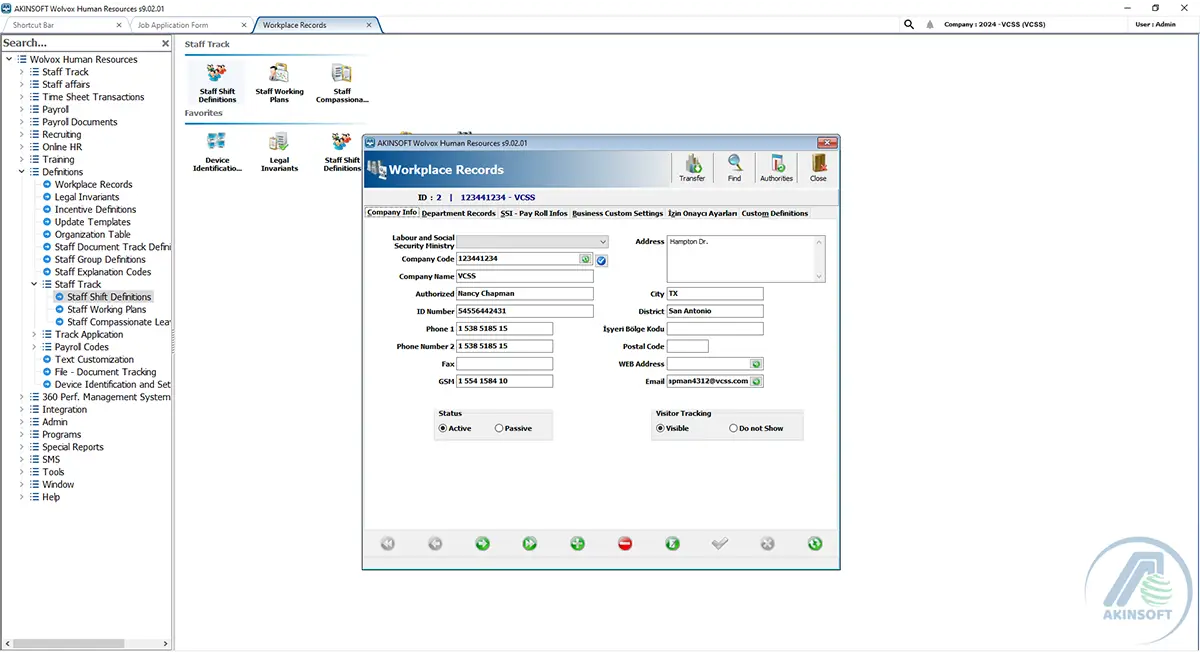The image size is (1200, 653).
Task: Click the Find magnifier icon
Action: 734,168
